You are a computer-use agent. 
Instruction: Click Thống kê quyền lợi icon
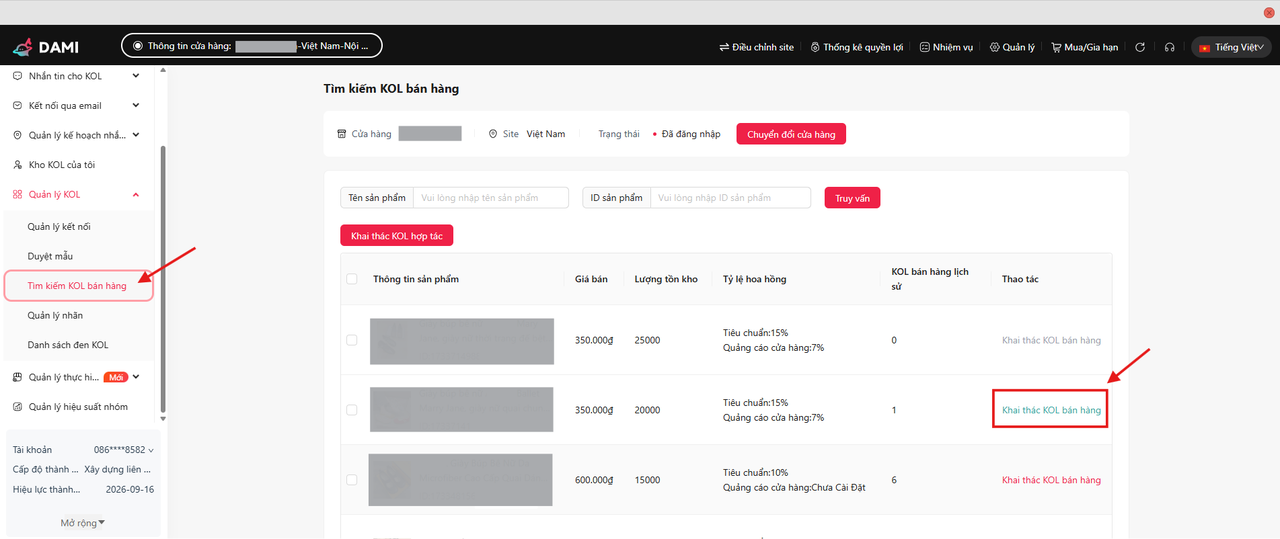(x=816, y=47)
